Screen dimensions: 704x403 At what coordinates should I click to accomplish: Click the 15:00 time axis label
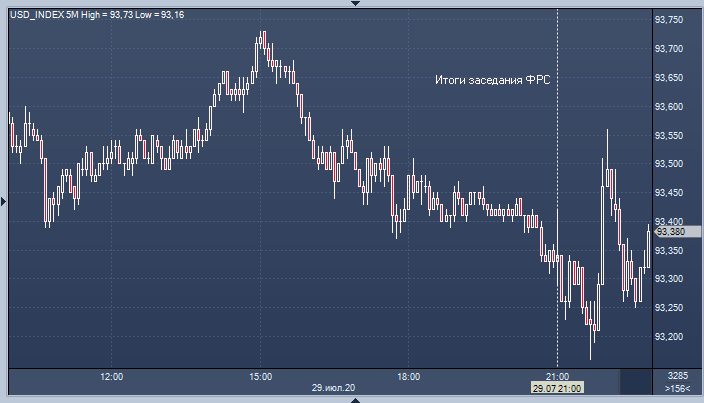[260, 377]
